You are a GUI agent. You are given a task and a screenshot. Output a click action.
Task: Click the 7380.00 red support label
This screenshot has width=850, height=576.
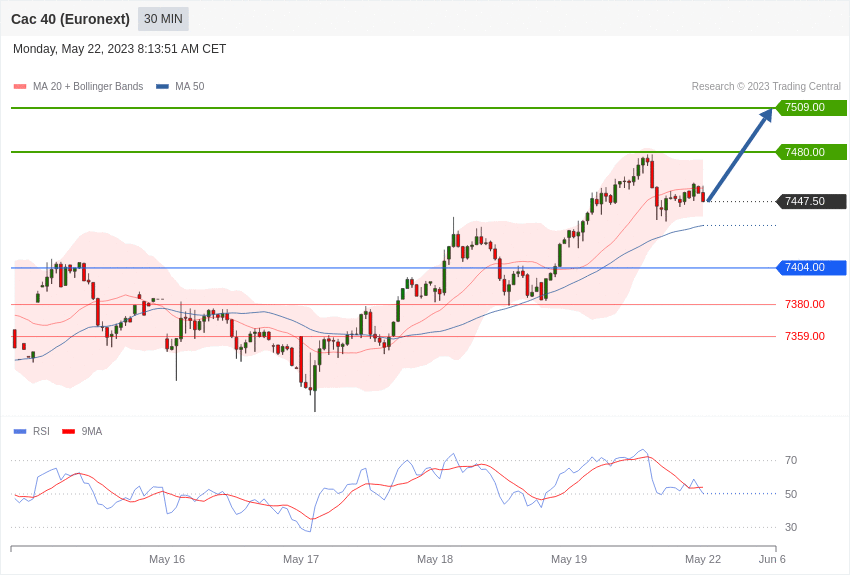coord(804,304)
